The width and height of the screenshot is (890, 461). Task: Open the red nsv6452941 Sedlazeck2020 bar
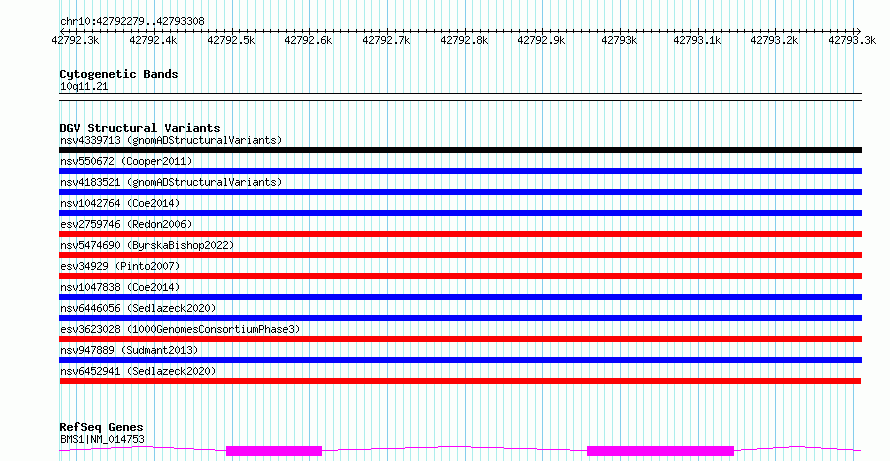tap(460, 381)
